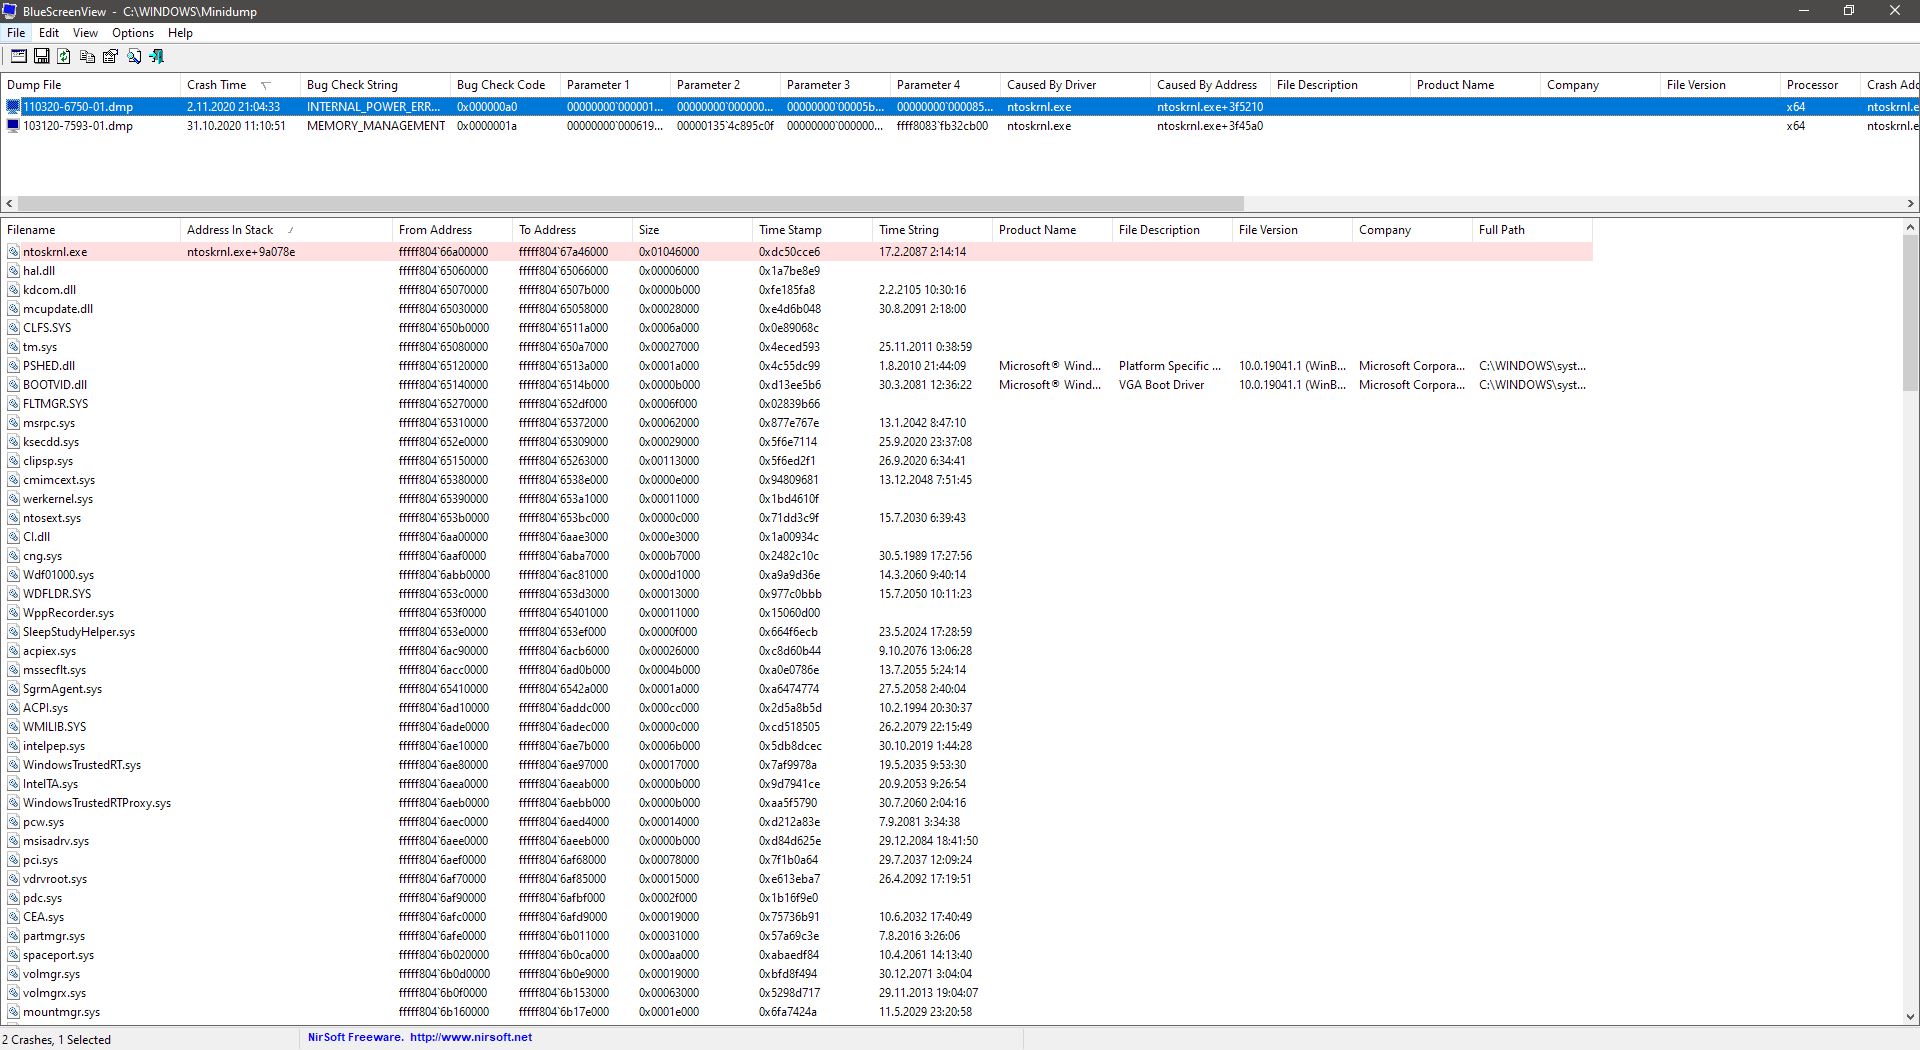Select the ntoskrnl.exe row in driver list
This screenshot has width=1920, height=1050.
click(55, 252)
